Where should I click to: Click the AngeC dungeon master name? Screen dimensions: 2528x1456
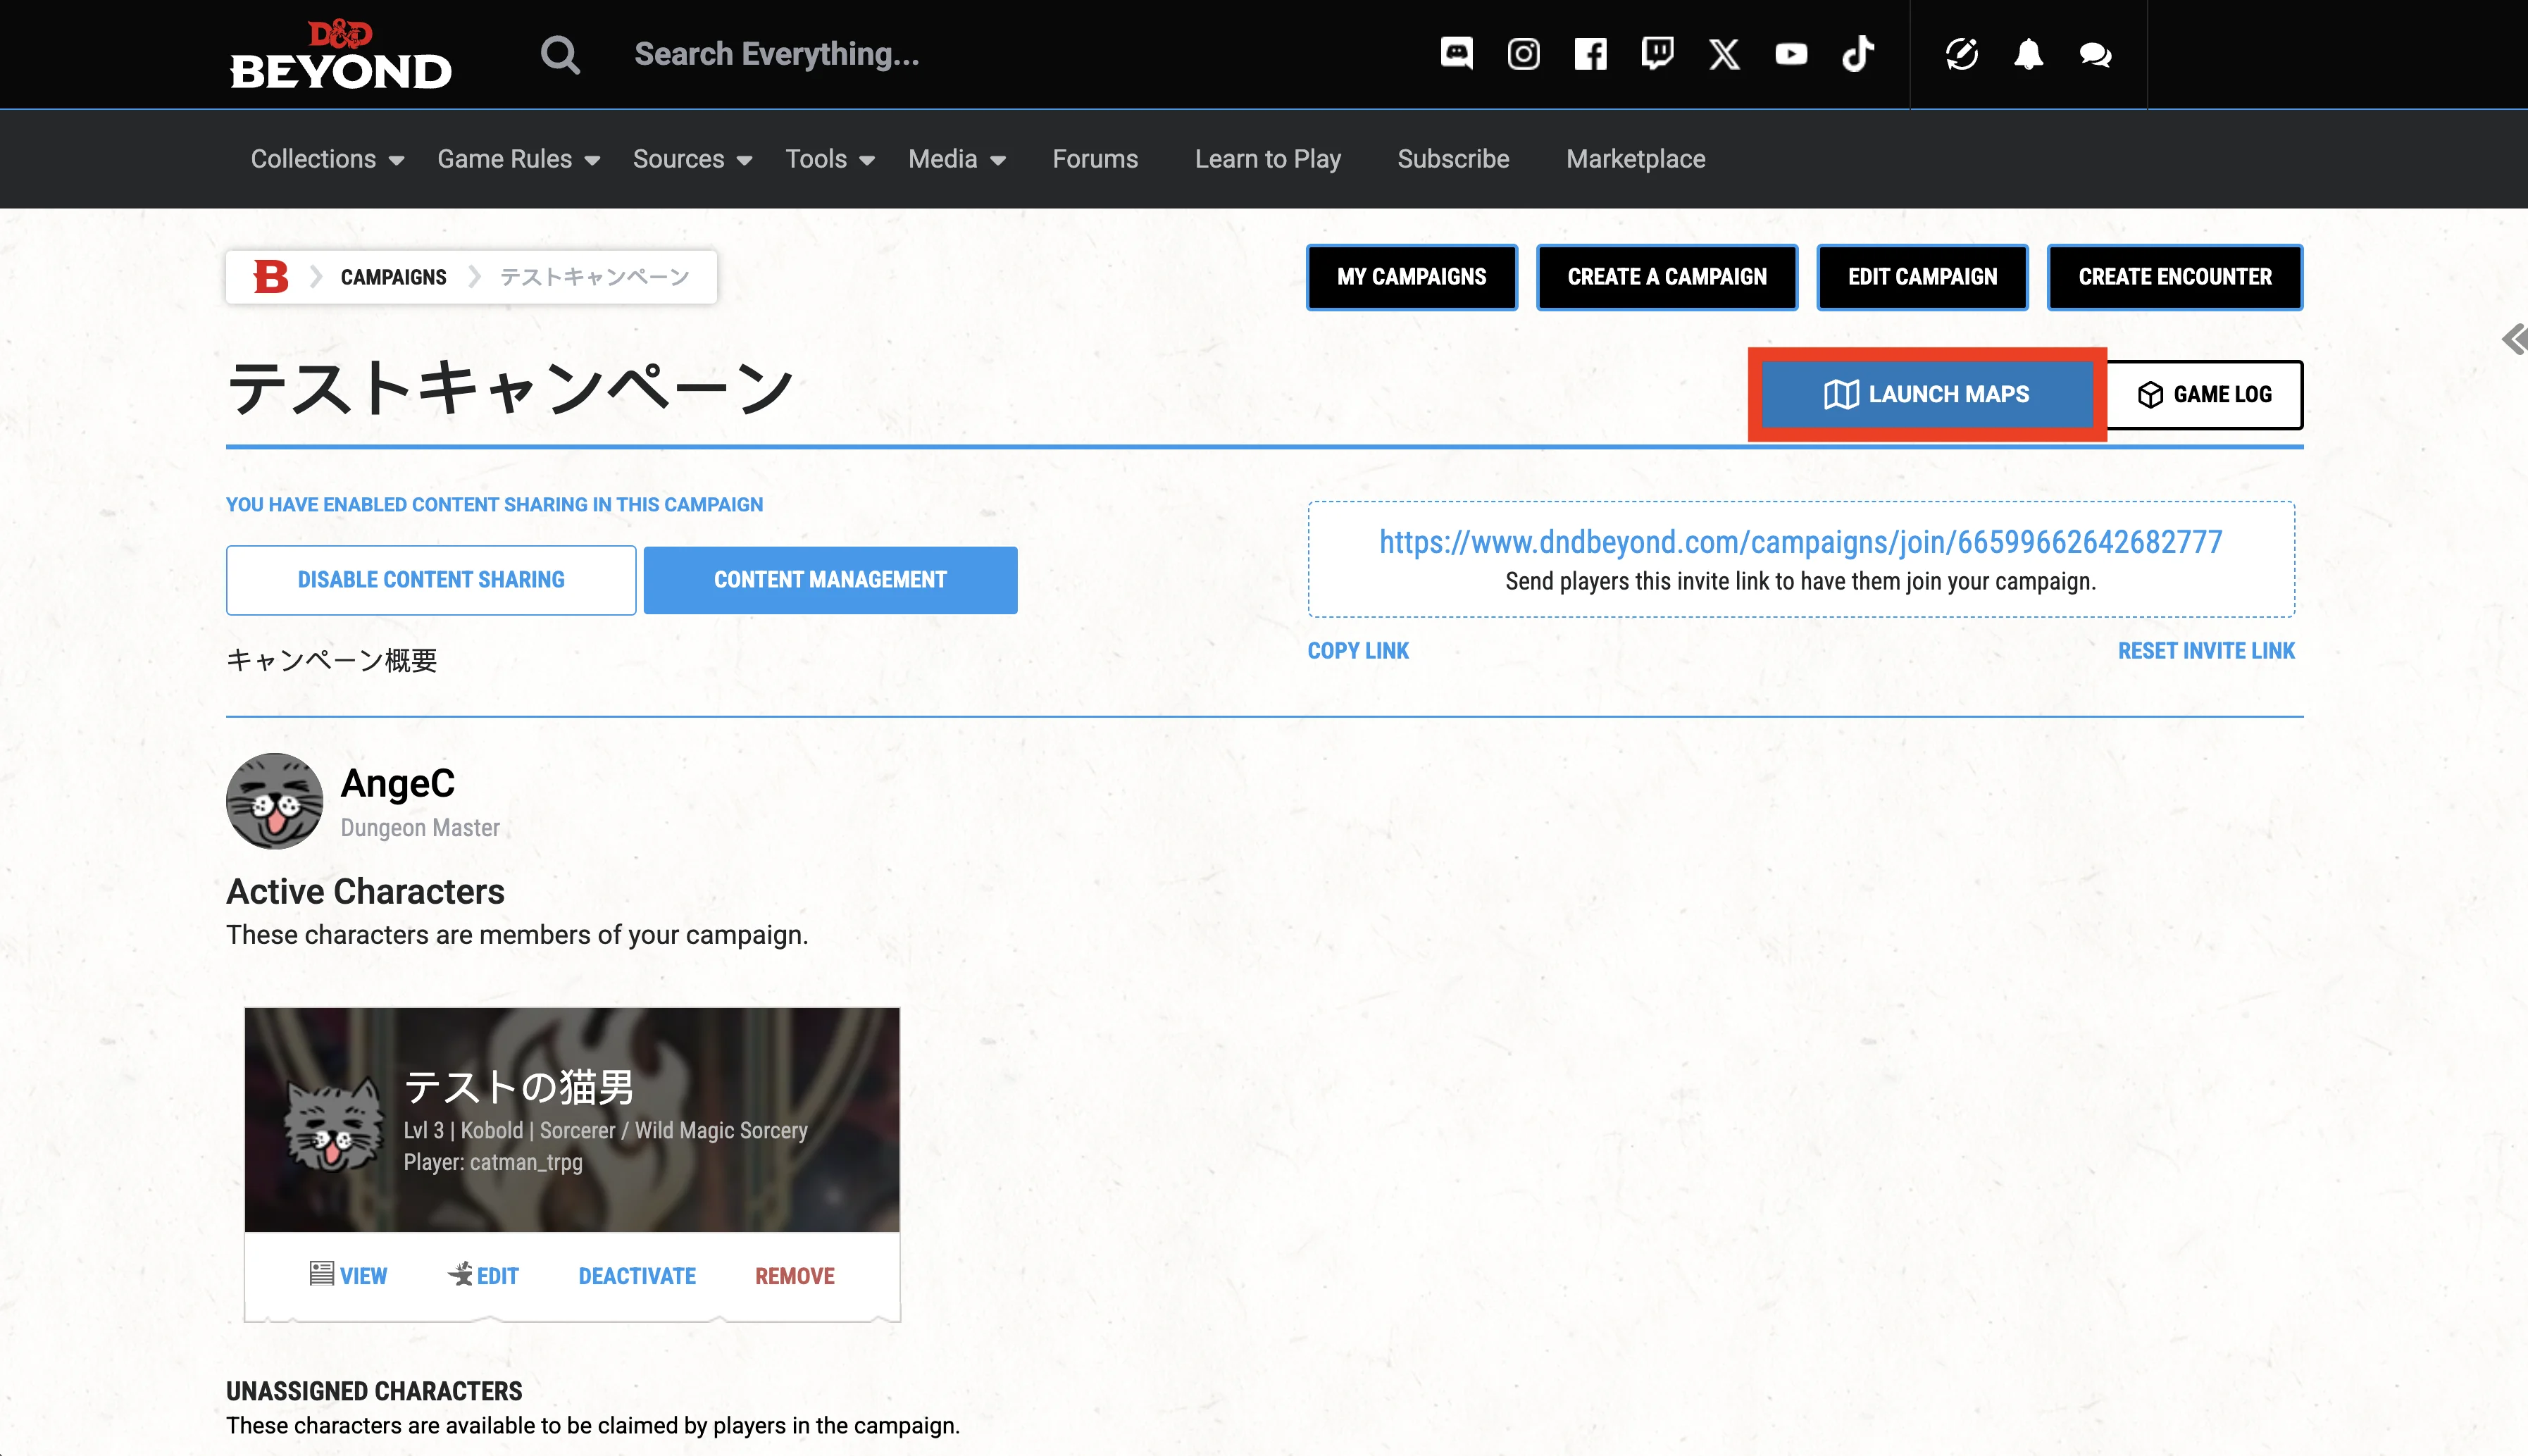click(397, 783)
